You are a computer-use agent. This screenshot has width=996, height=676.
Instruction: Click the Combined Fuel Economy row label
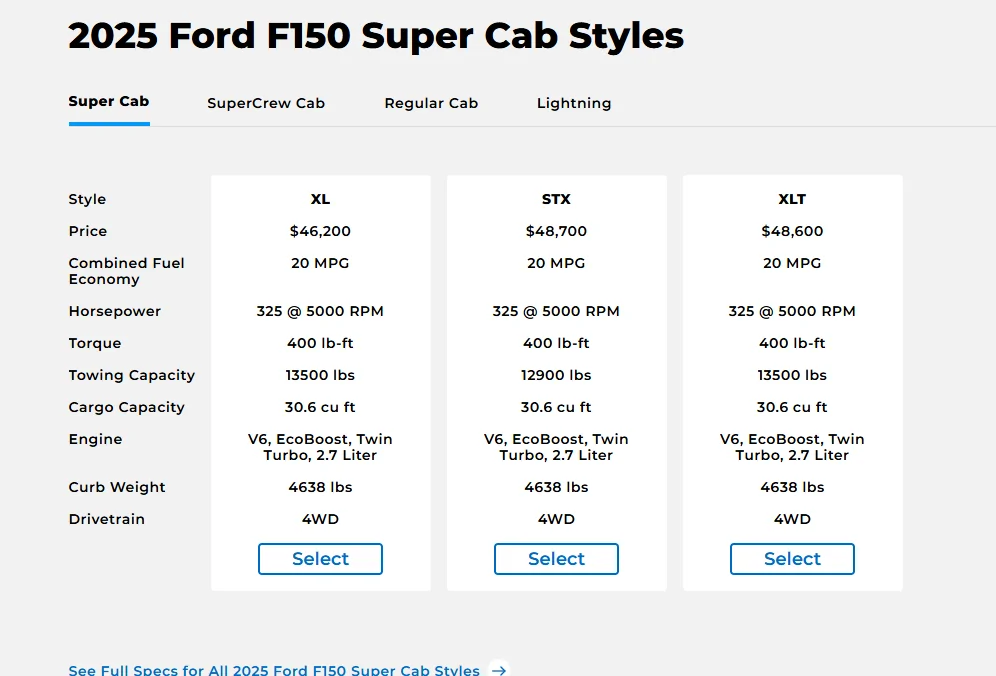(126, 271)
